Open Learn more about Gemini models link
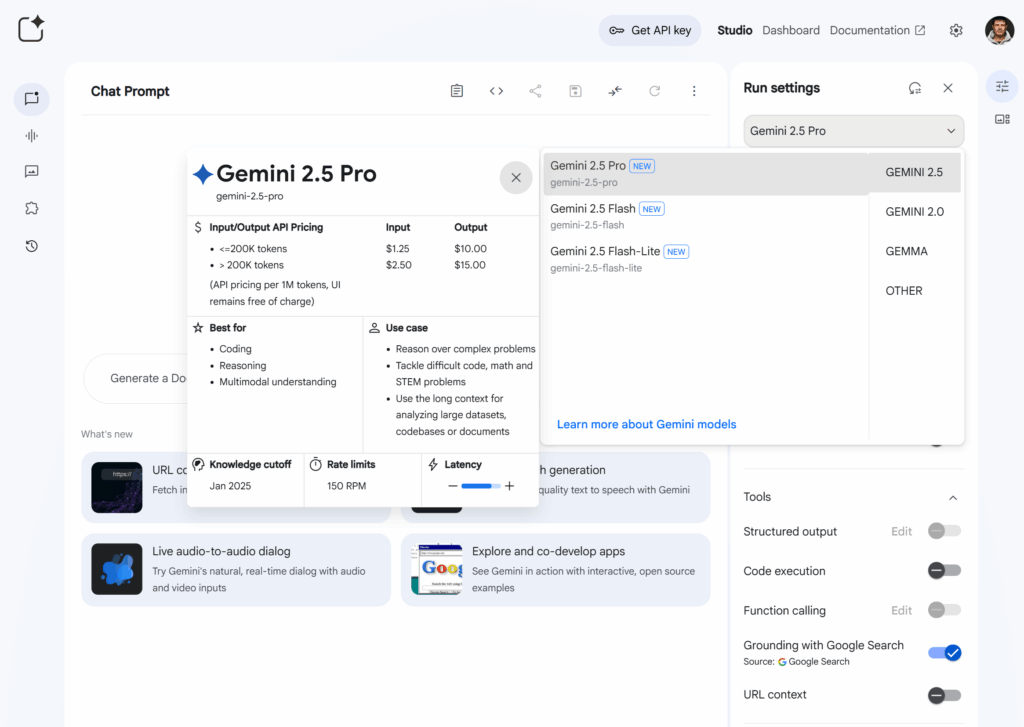The width and height of the screenshot is (1024, 727). click(x=647, y=425)
